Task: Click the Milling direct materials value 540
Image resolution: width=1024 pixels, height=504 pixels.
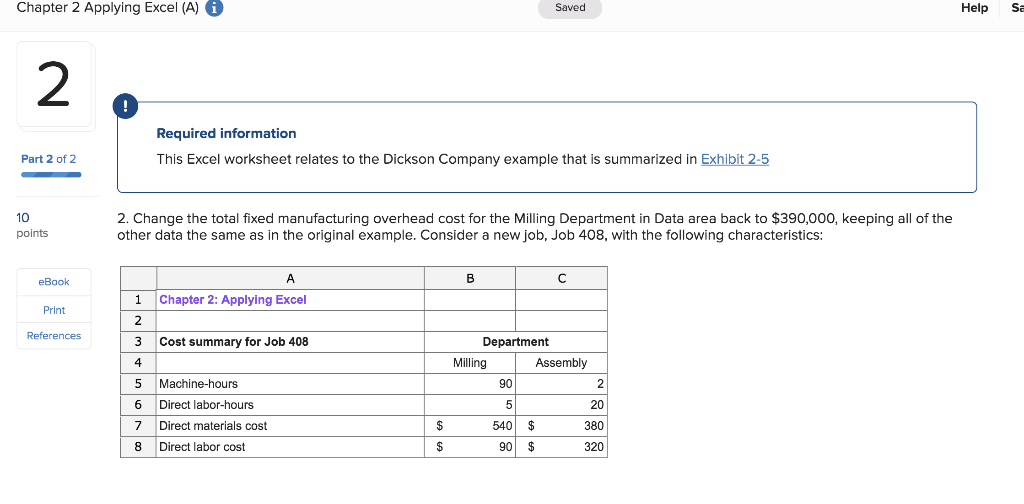Action: (470, 426)
